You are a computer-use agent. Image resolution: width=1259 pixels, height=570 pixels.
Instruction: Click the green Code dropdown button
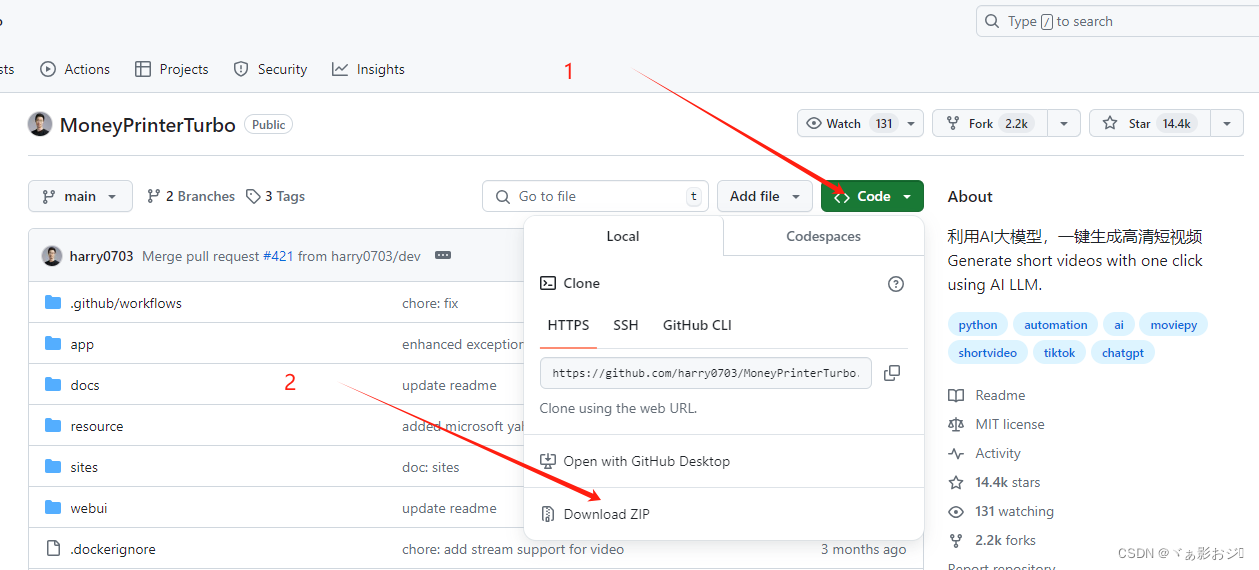[x=872, y=196]
